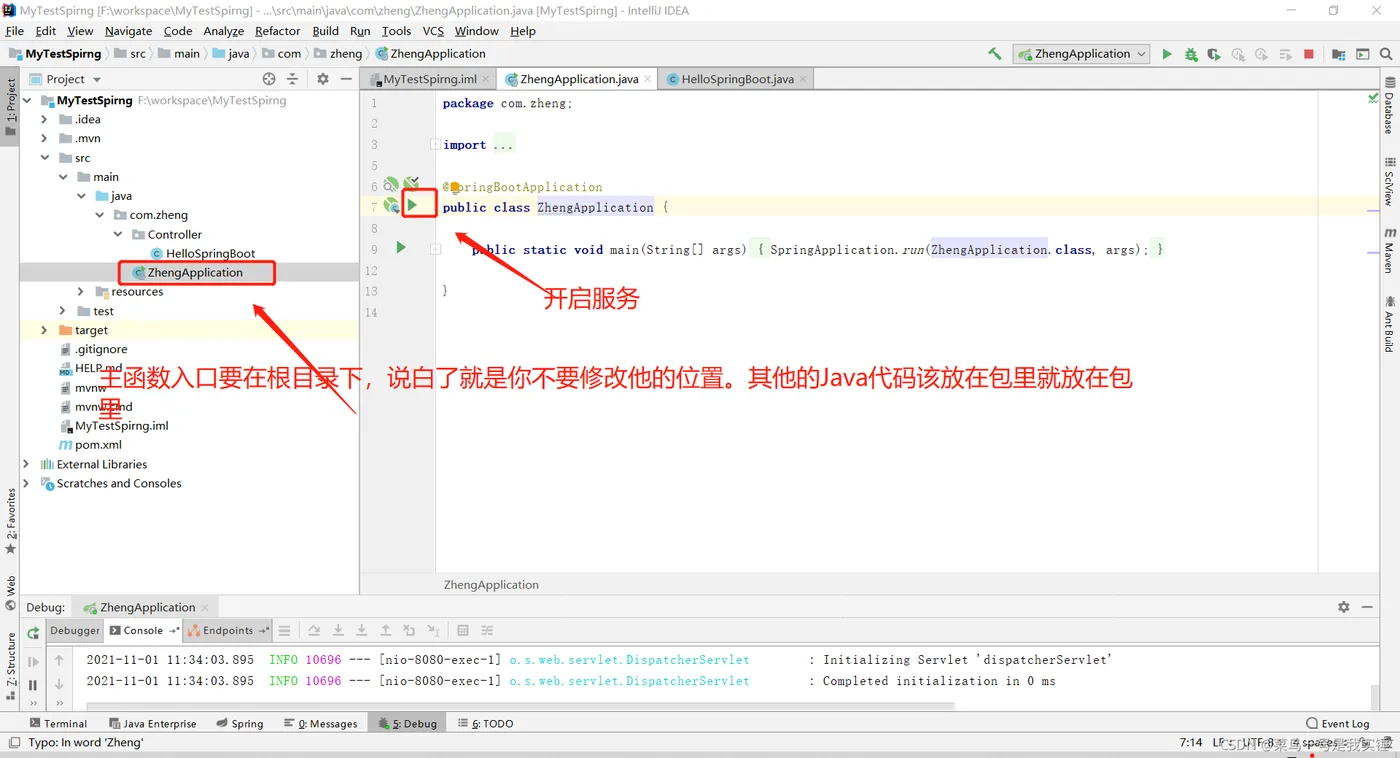Switch to the Console tab
Screen dimensions: 1400x758
[x=144, y=630]
